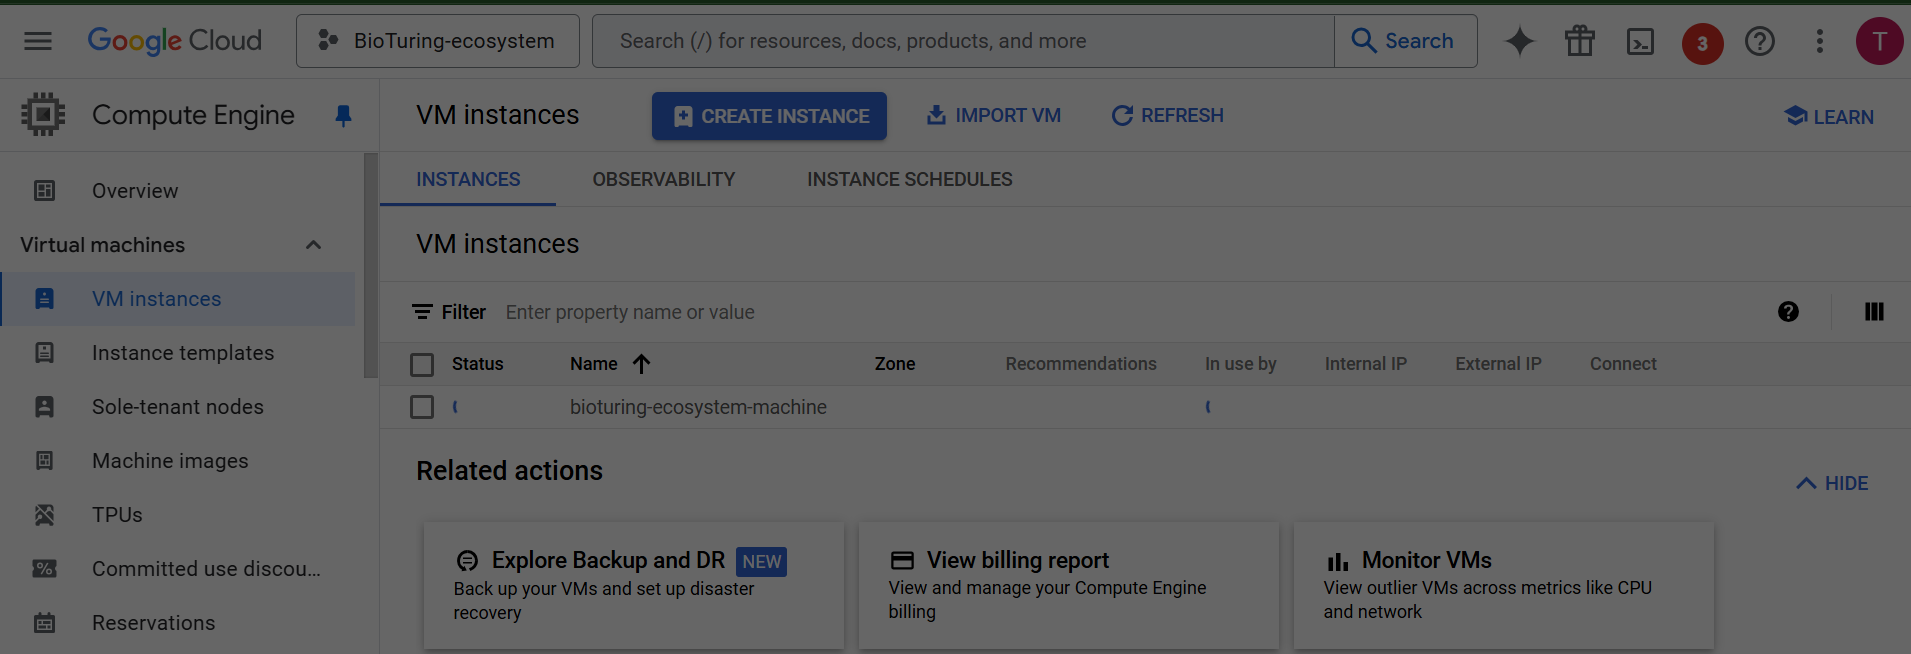The height and width of the screenshot is (654, 1911).
Task: Activate Cloud Shell terminal icon
Action: coord(1640,41)
